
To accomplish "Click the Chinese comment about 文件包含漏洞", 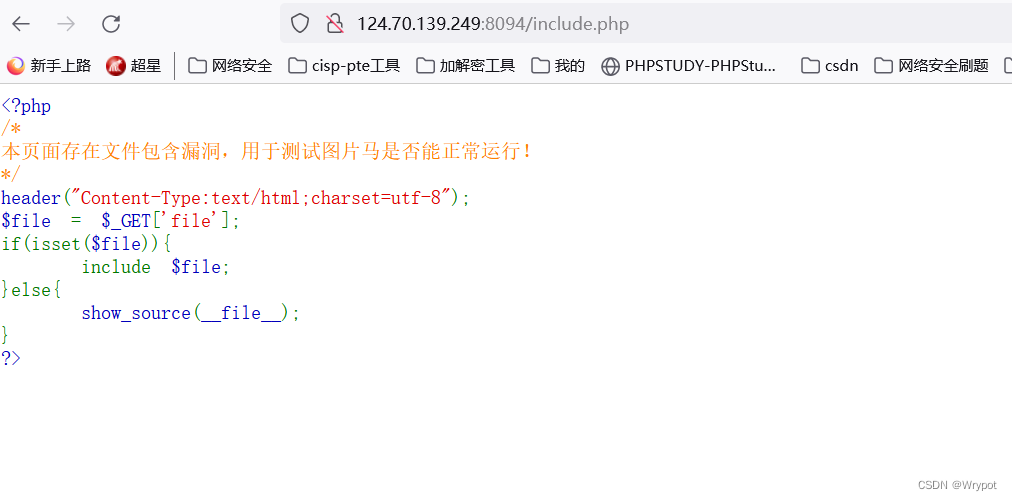I will [267, 152].
